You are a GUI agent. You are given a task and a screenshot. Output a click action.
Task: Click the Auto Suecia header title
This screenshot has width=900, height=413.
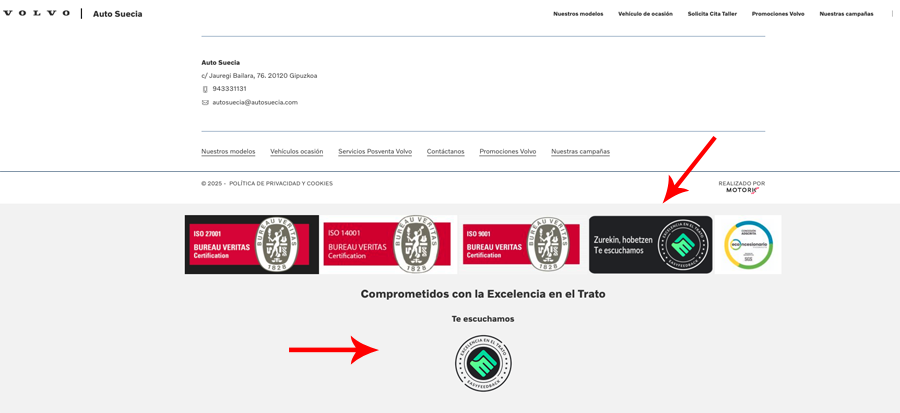118,14
